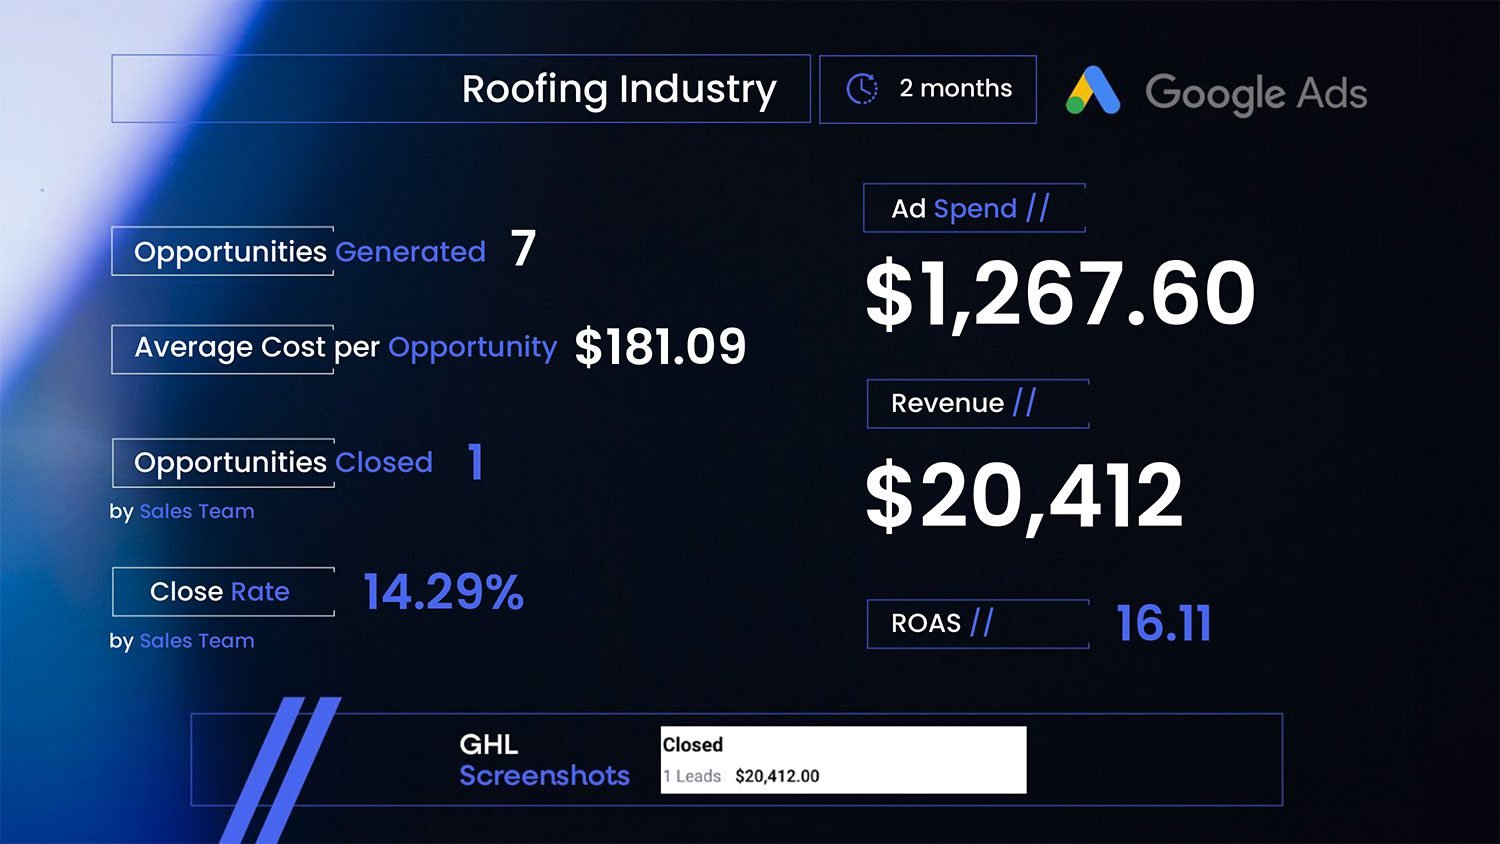Click the double-slash graphic near GHL Screenshots

(x=279, y=768)
